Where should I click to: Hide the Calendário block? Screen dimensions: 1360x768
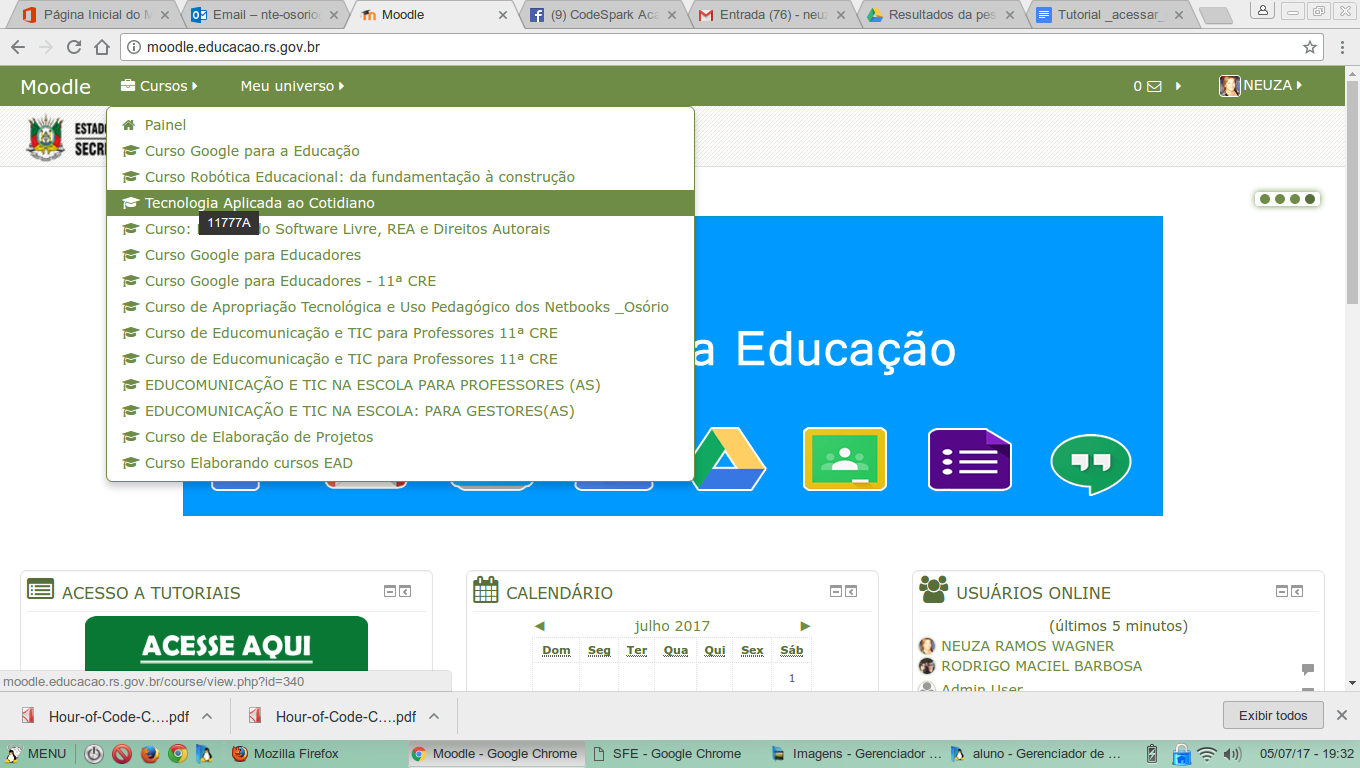pyautogui.click(x=836, y=592)
